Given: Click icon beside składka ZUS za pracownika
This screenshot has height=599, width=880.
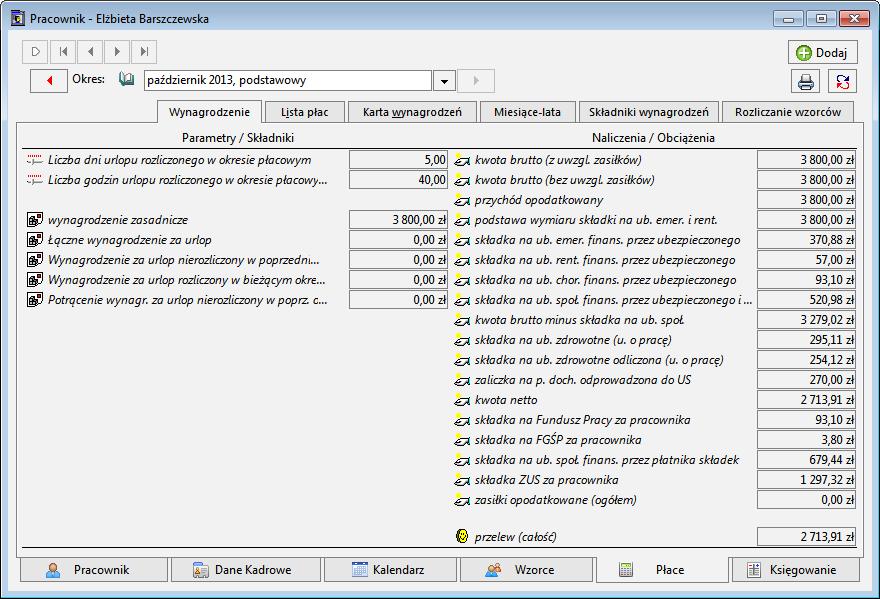Looking at the screenshot, I should click(x=462, y=480).
